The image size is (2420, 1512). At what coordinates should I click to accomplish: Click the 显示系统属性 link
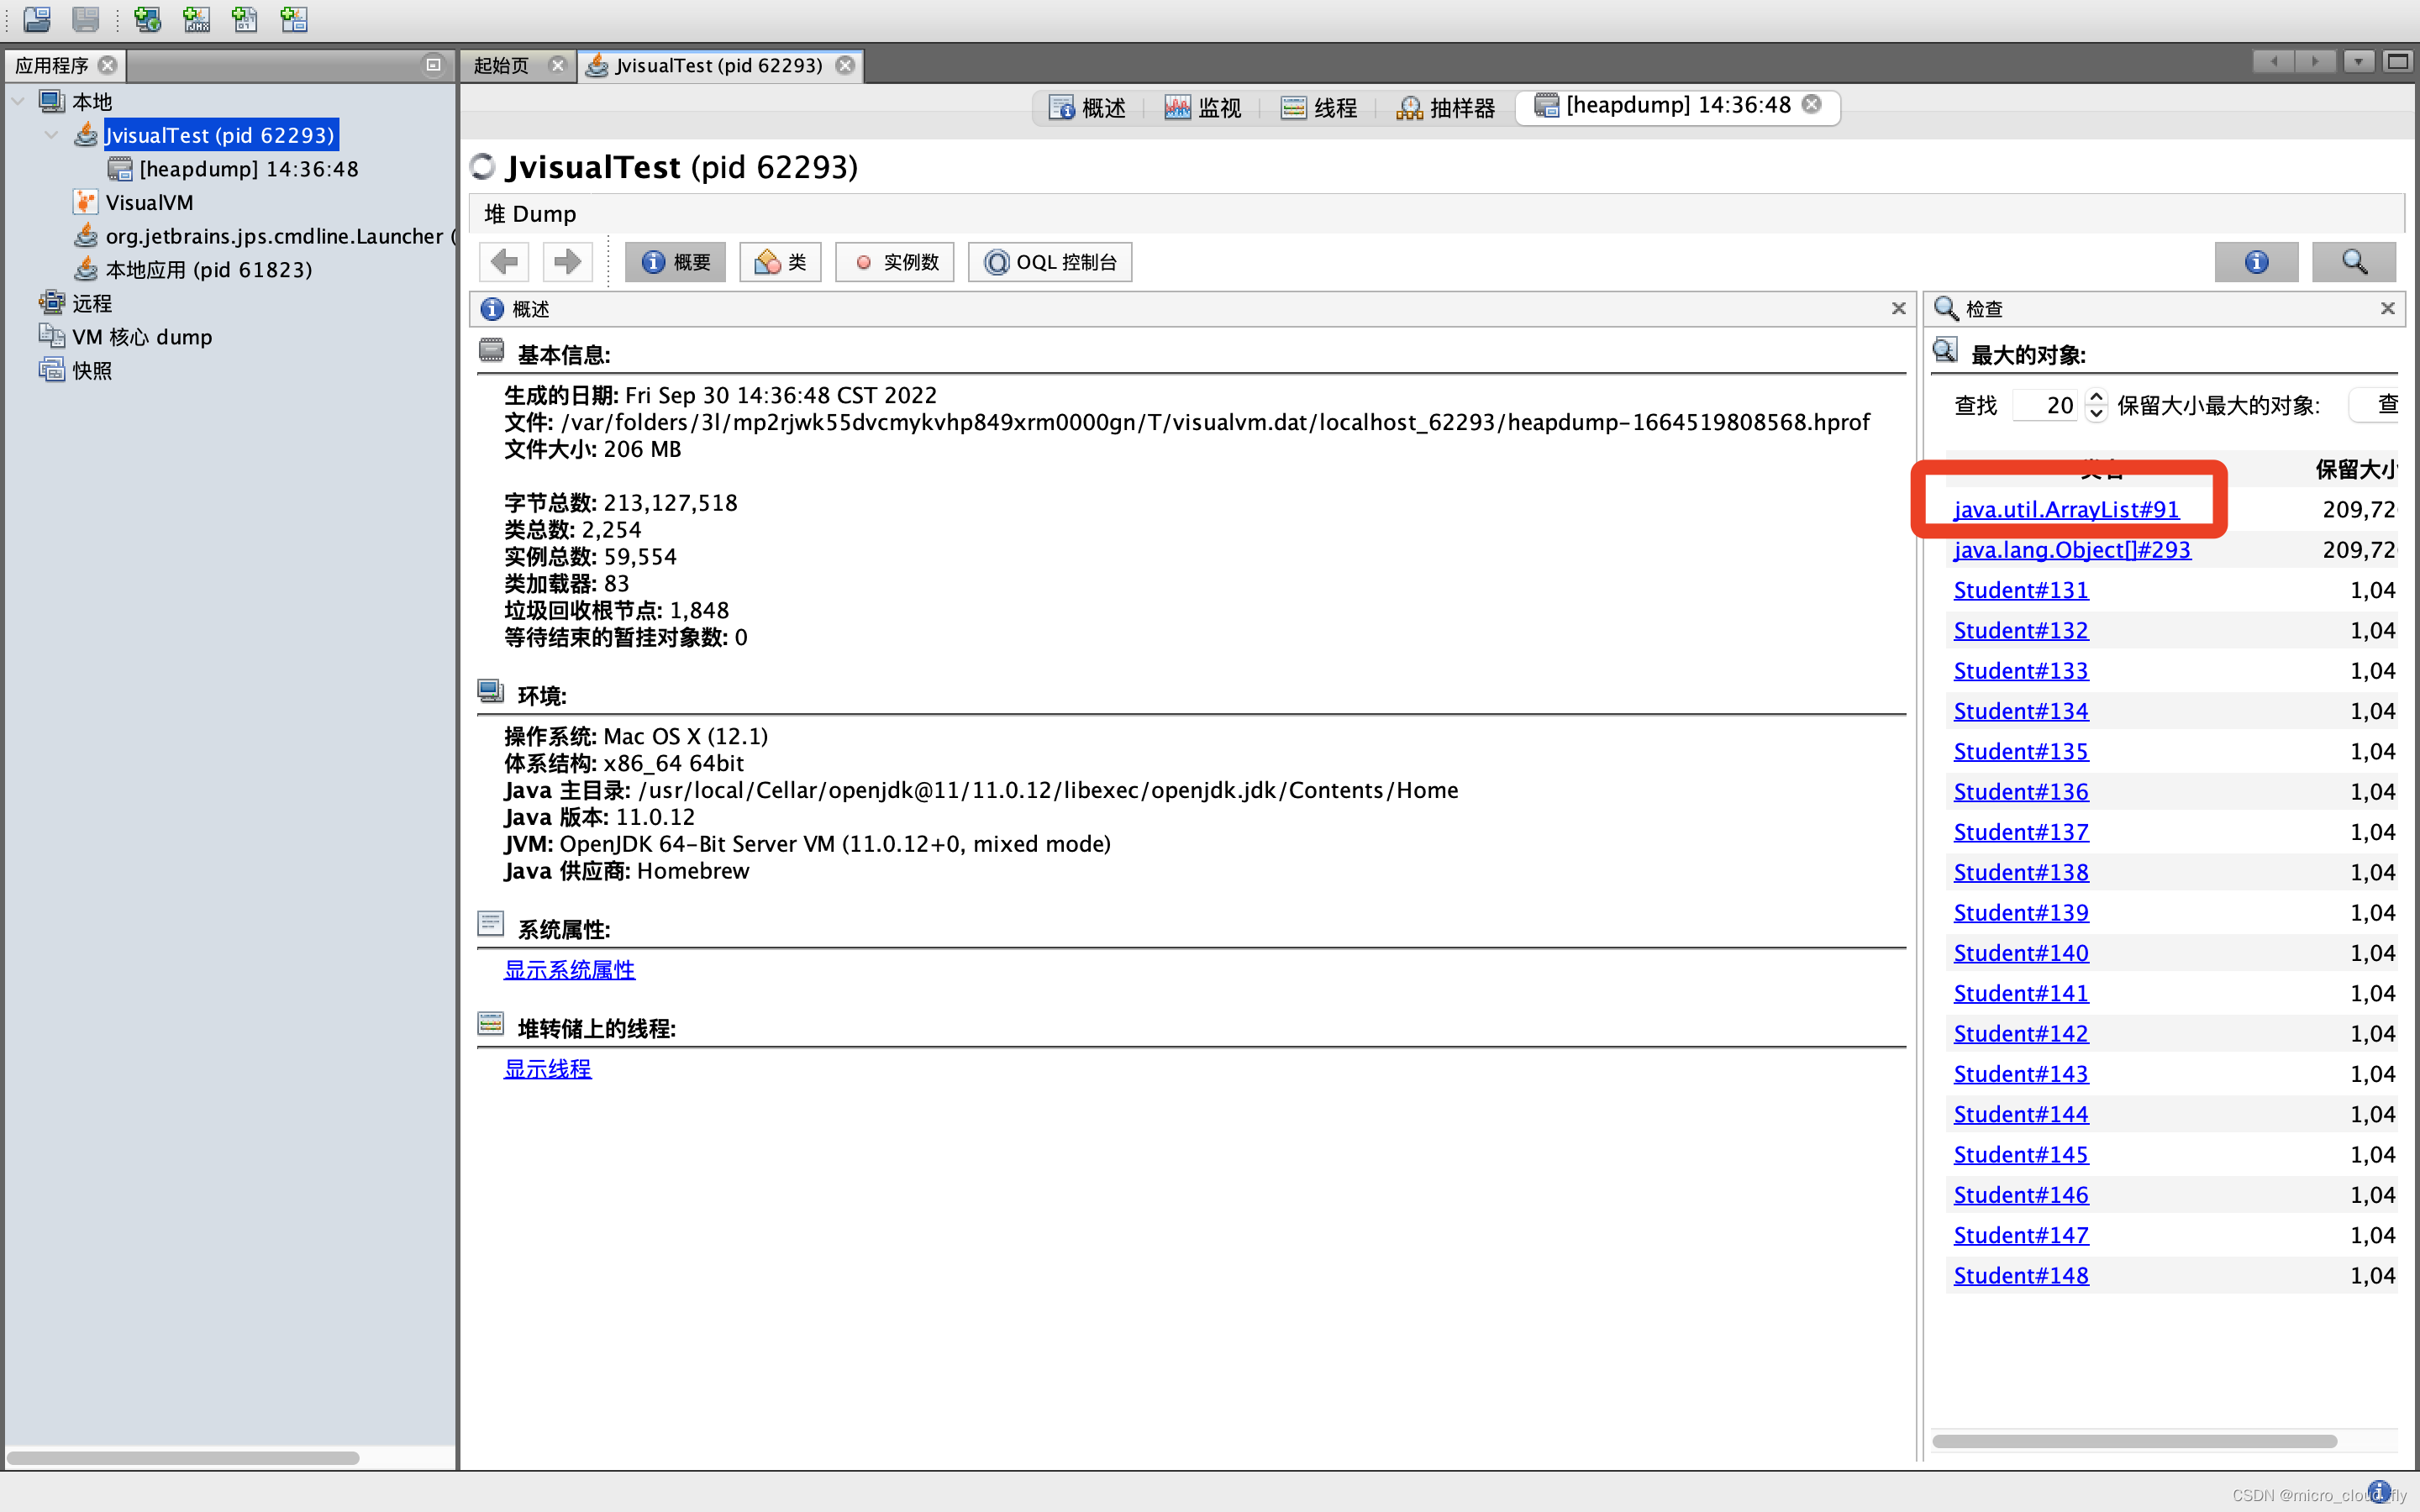point(569,970)
